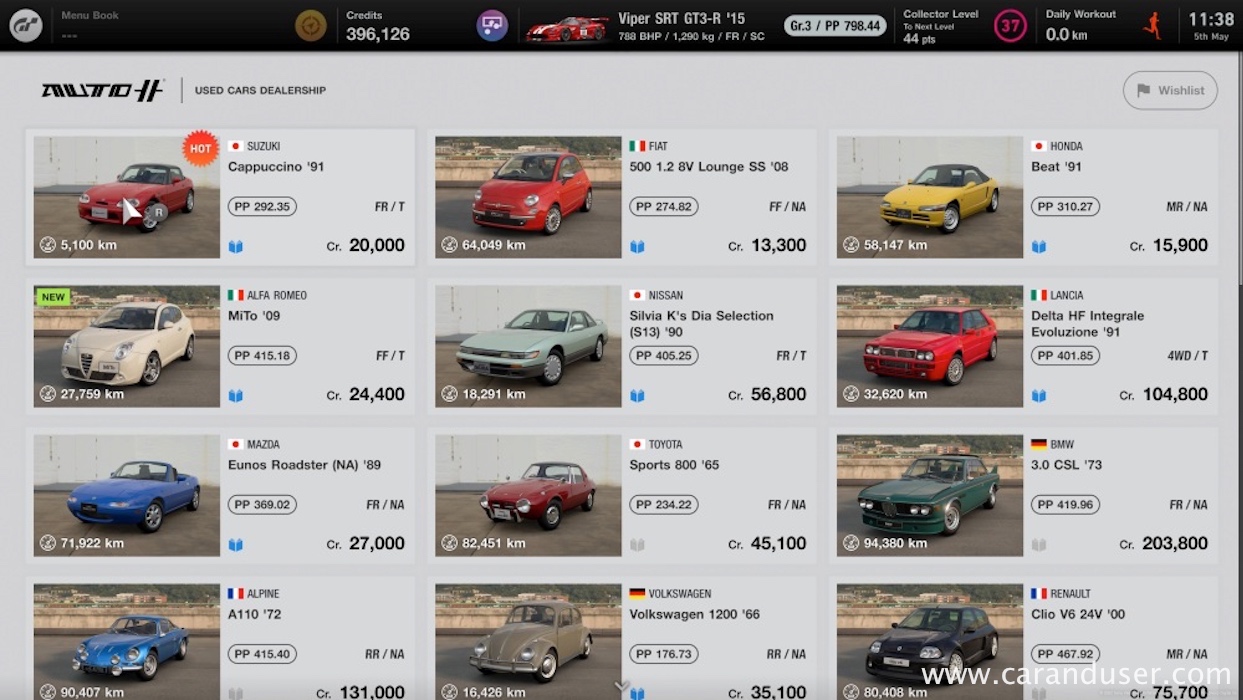Select the Toyota Sports 800 '65 listing
Screen dimensions: 1243x700
click(622, 495)
